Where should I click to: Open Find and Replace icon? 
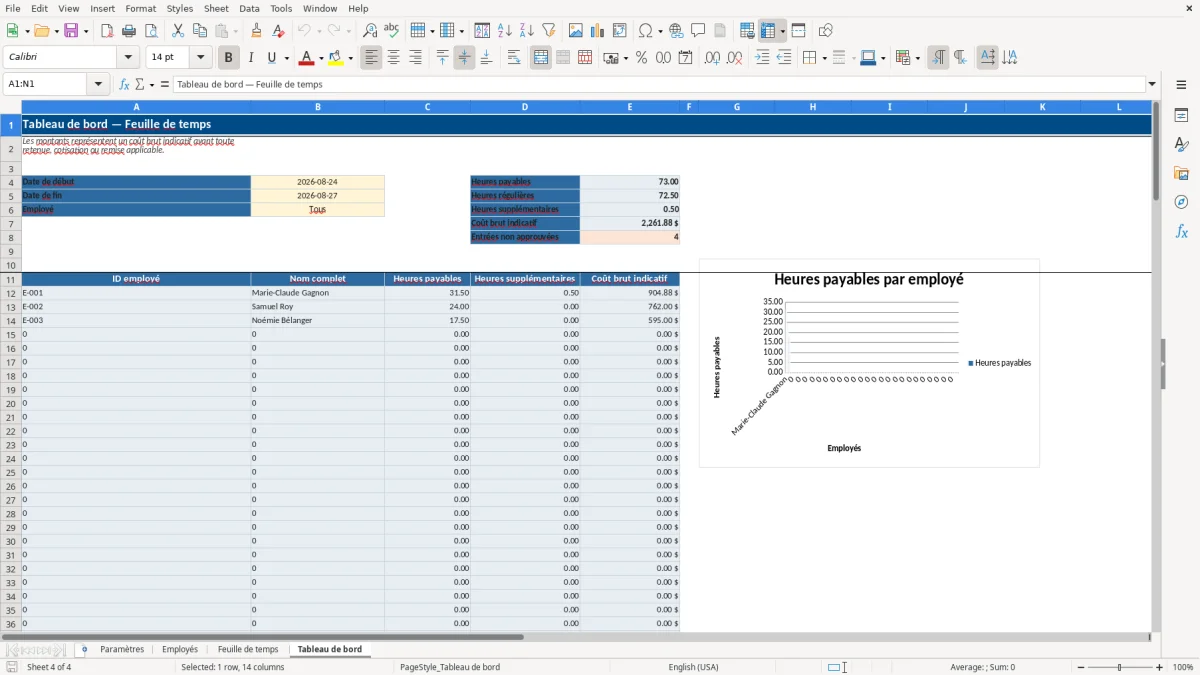370,31
